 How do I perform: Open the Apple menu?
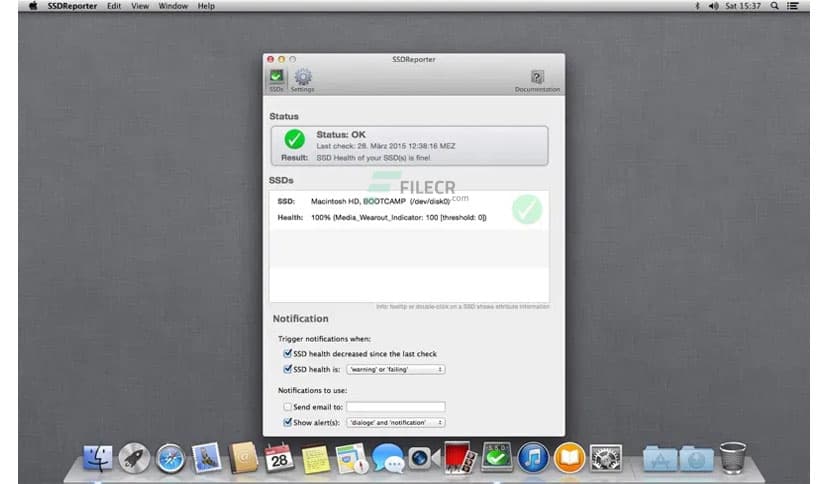[x=33, y=6]
